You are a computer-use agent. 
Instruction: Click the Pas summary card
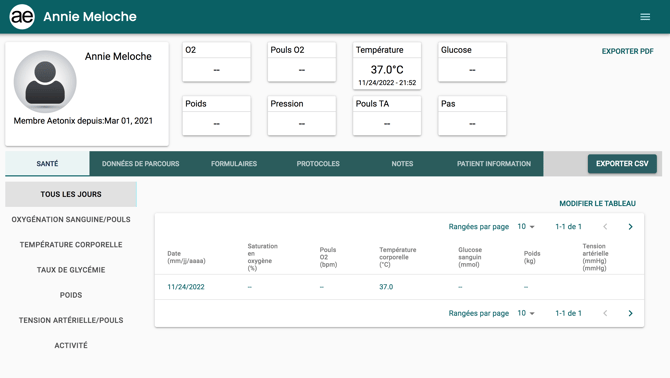472,116
